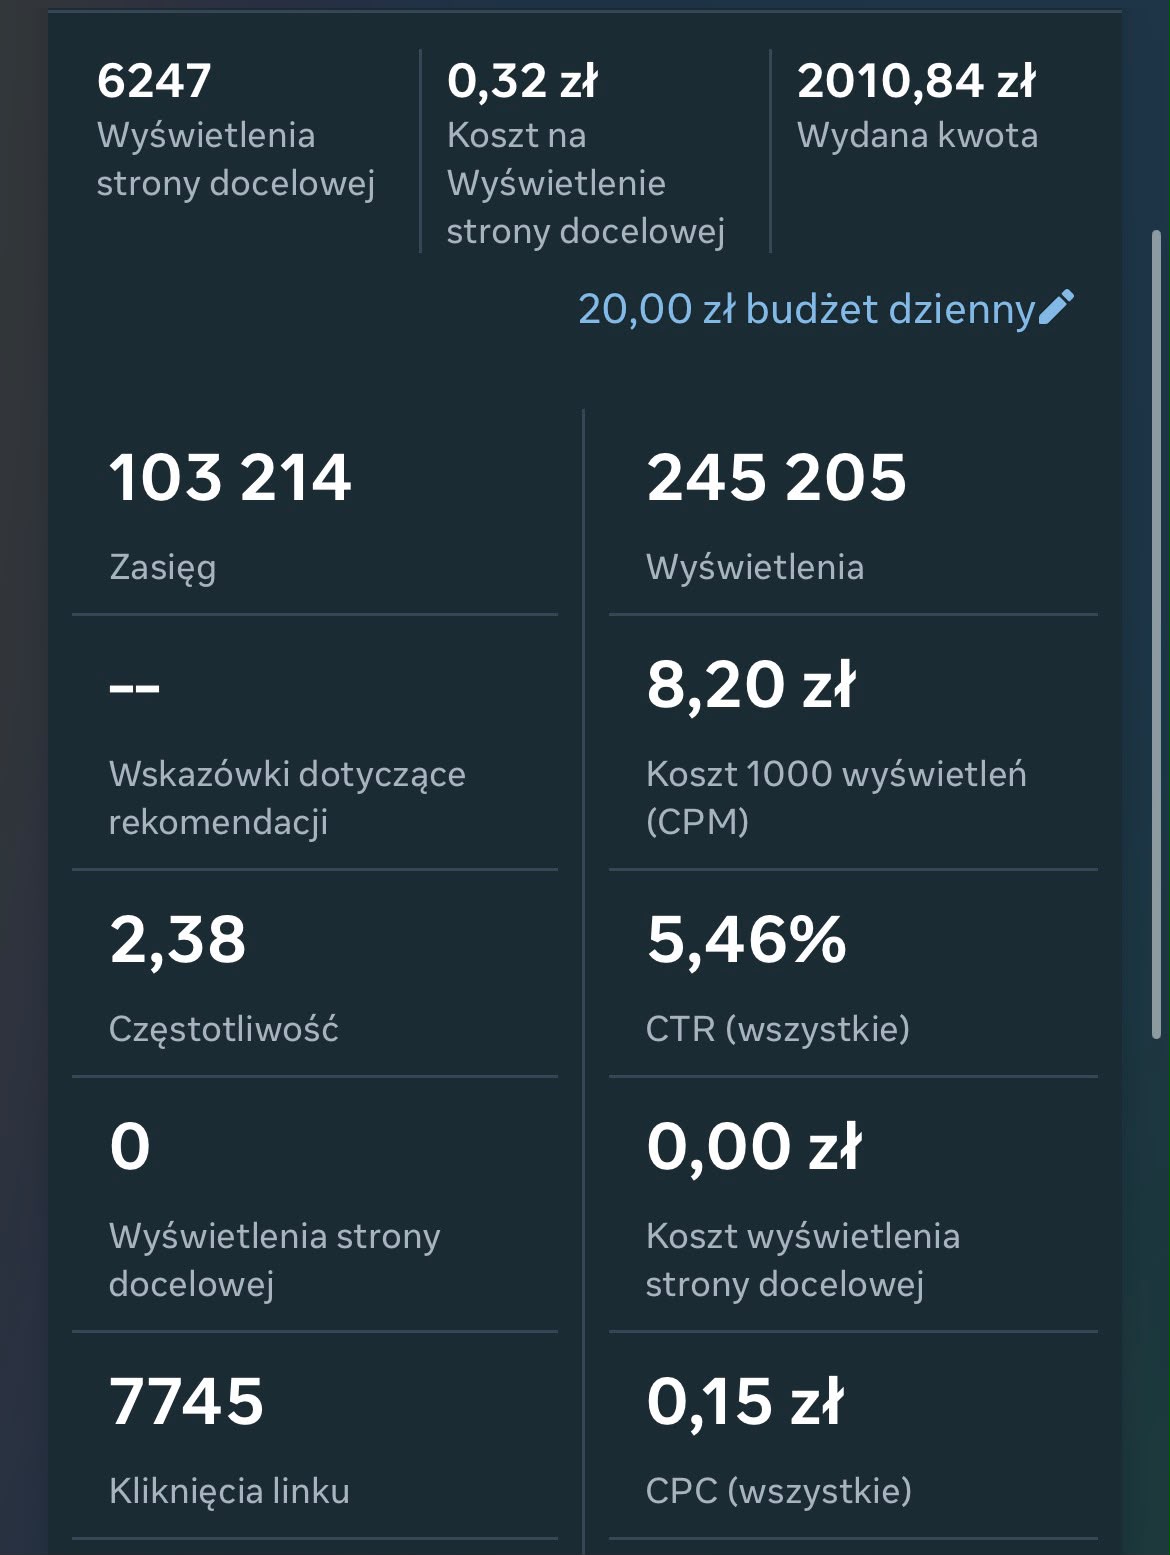Click the Koszt 1000 wyświetleń (CPM) label
1170x1555 pixels.
(x=836, y=798)
